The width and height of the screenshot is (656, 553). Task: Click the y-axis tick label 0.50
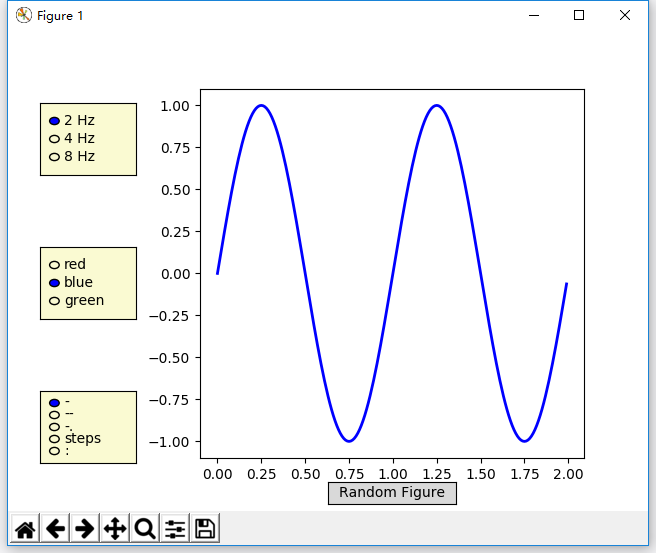tap(175, 190)
